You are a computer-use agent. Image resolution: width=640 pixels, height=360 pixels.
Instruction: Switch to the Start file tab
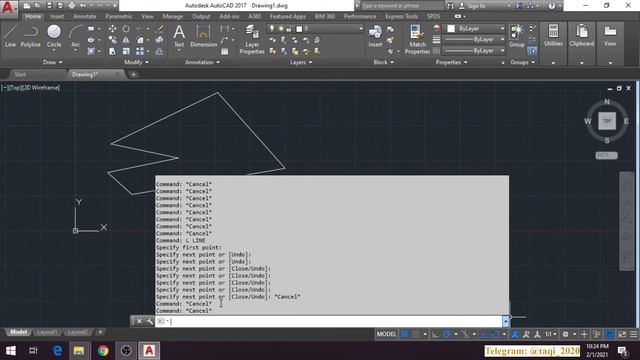pyautogui.click(x=20, y=74)
